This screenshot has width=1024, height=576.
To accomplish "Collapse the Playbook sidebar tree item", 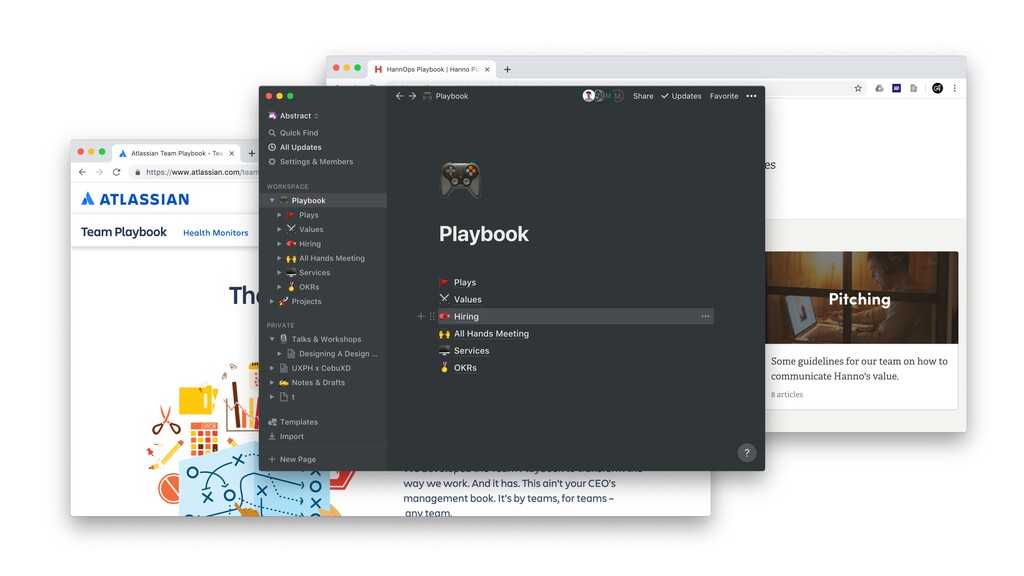I will pyautogui.click(x=272, y=200).
